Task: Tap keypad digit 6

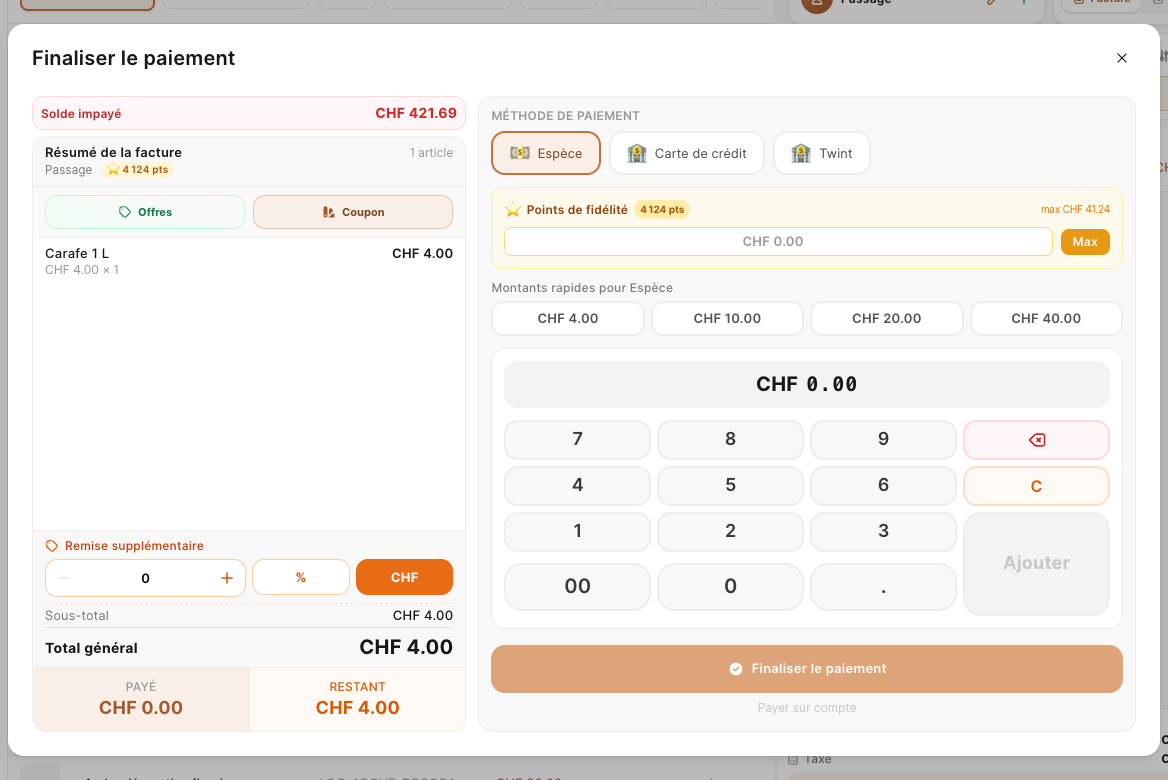Action: click(x=883, y=486)
